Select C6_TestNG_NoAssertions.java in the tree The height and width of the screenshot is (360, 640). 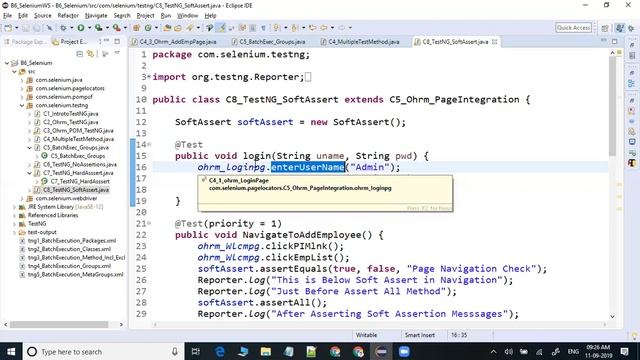click(80, 164)
